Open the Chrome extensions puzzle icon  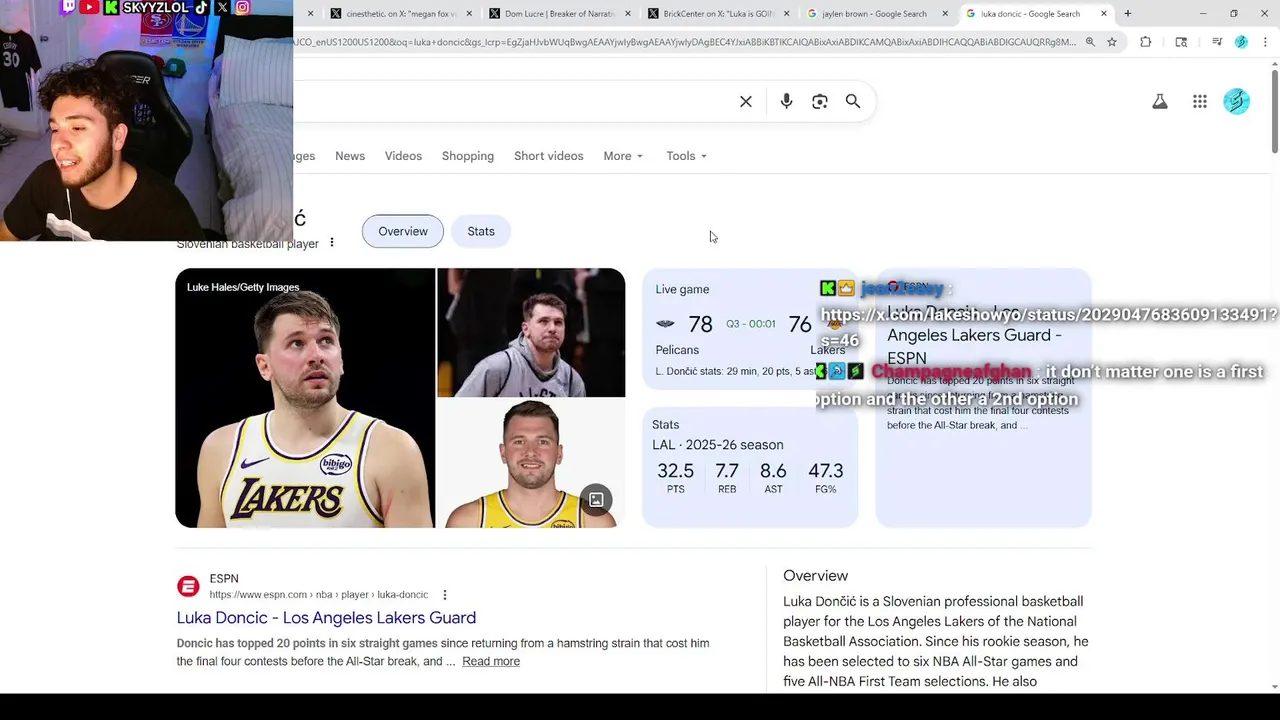coord(1146,42)
